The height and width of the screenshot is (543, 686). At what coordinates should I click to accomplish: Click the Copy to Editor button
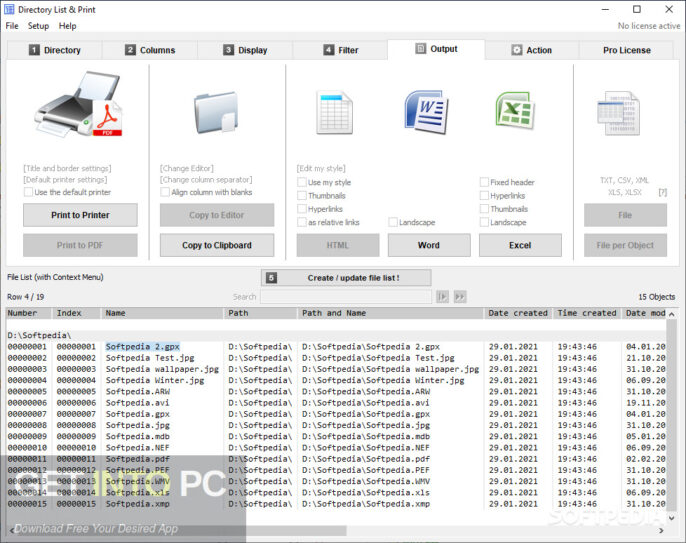coord(217,215)
